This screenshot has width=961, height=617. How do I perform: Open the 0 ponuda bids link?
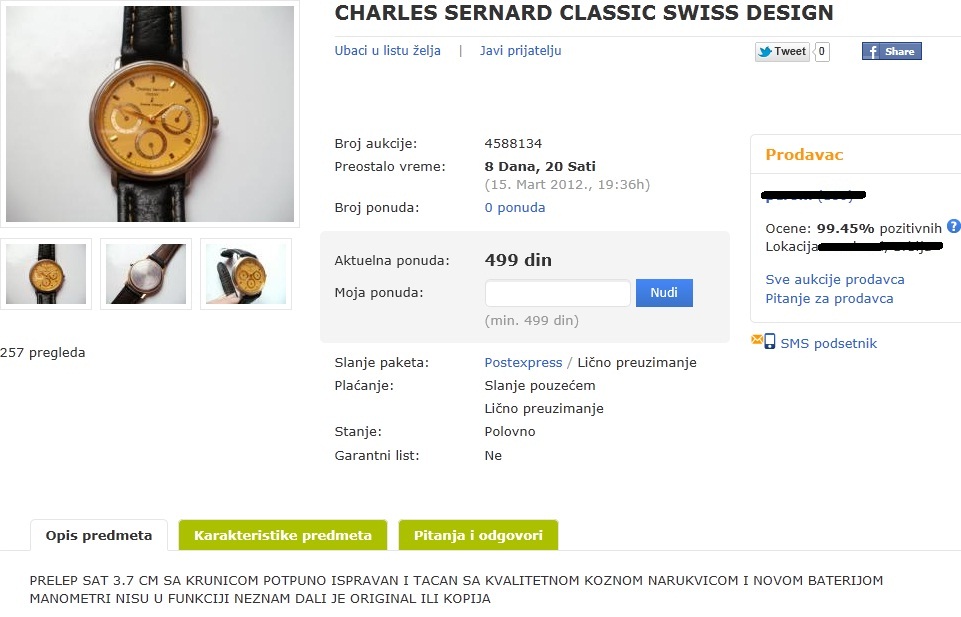click(515, 208)
